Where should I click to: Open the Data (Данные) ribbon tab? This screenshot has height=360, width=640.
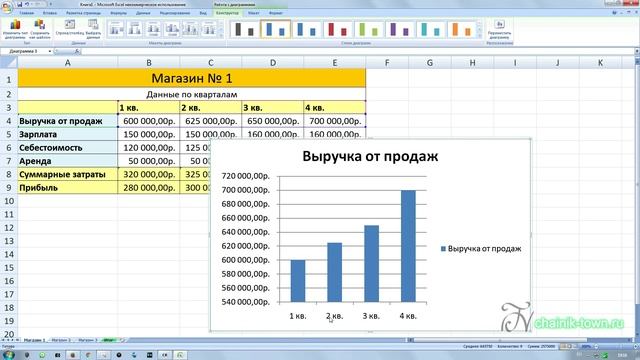click(x=143, y=13)
